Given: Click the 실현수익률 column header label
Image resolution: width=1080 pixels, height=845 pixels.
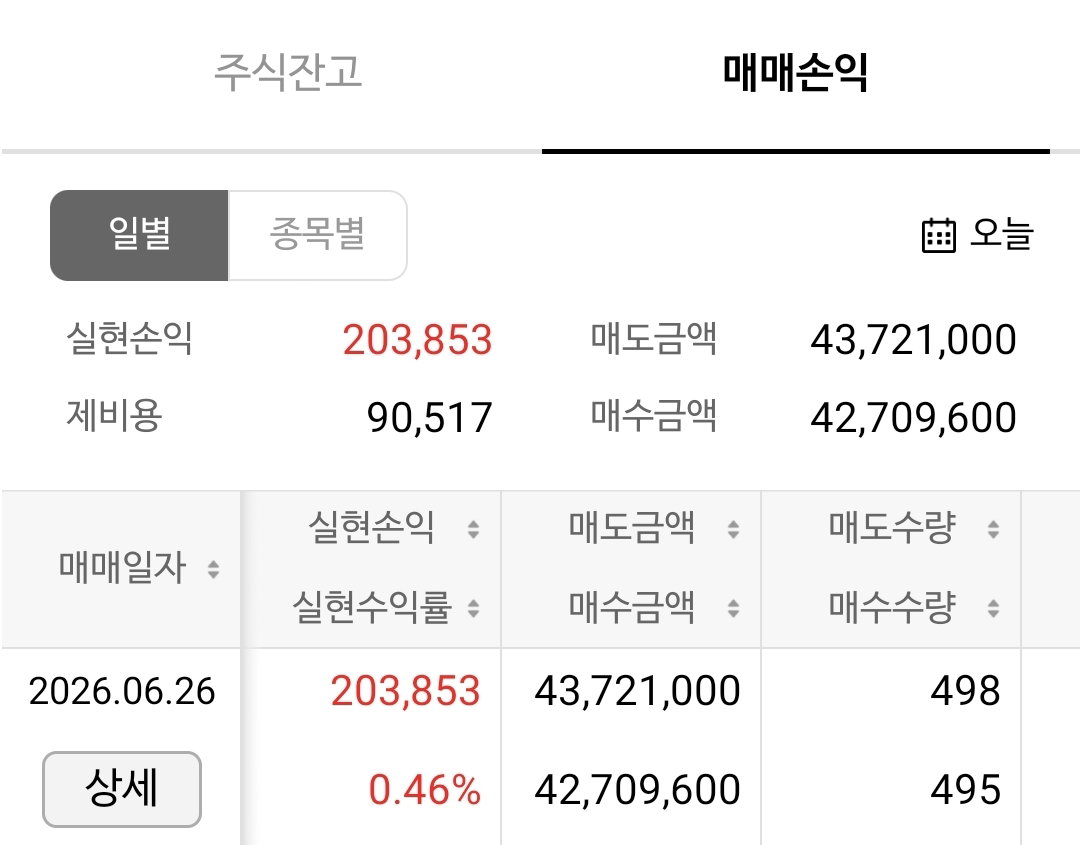Looking at the screenshot, I should click(x=372, y=607).
